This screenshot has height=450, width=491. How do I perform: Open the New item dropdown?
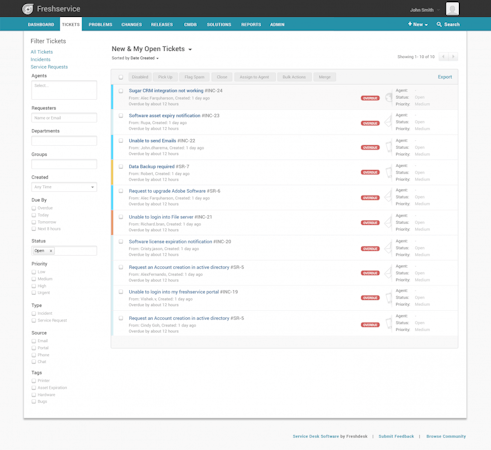pos(418,24)
